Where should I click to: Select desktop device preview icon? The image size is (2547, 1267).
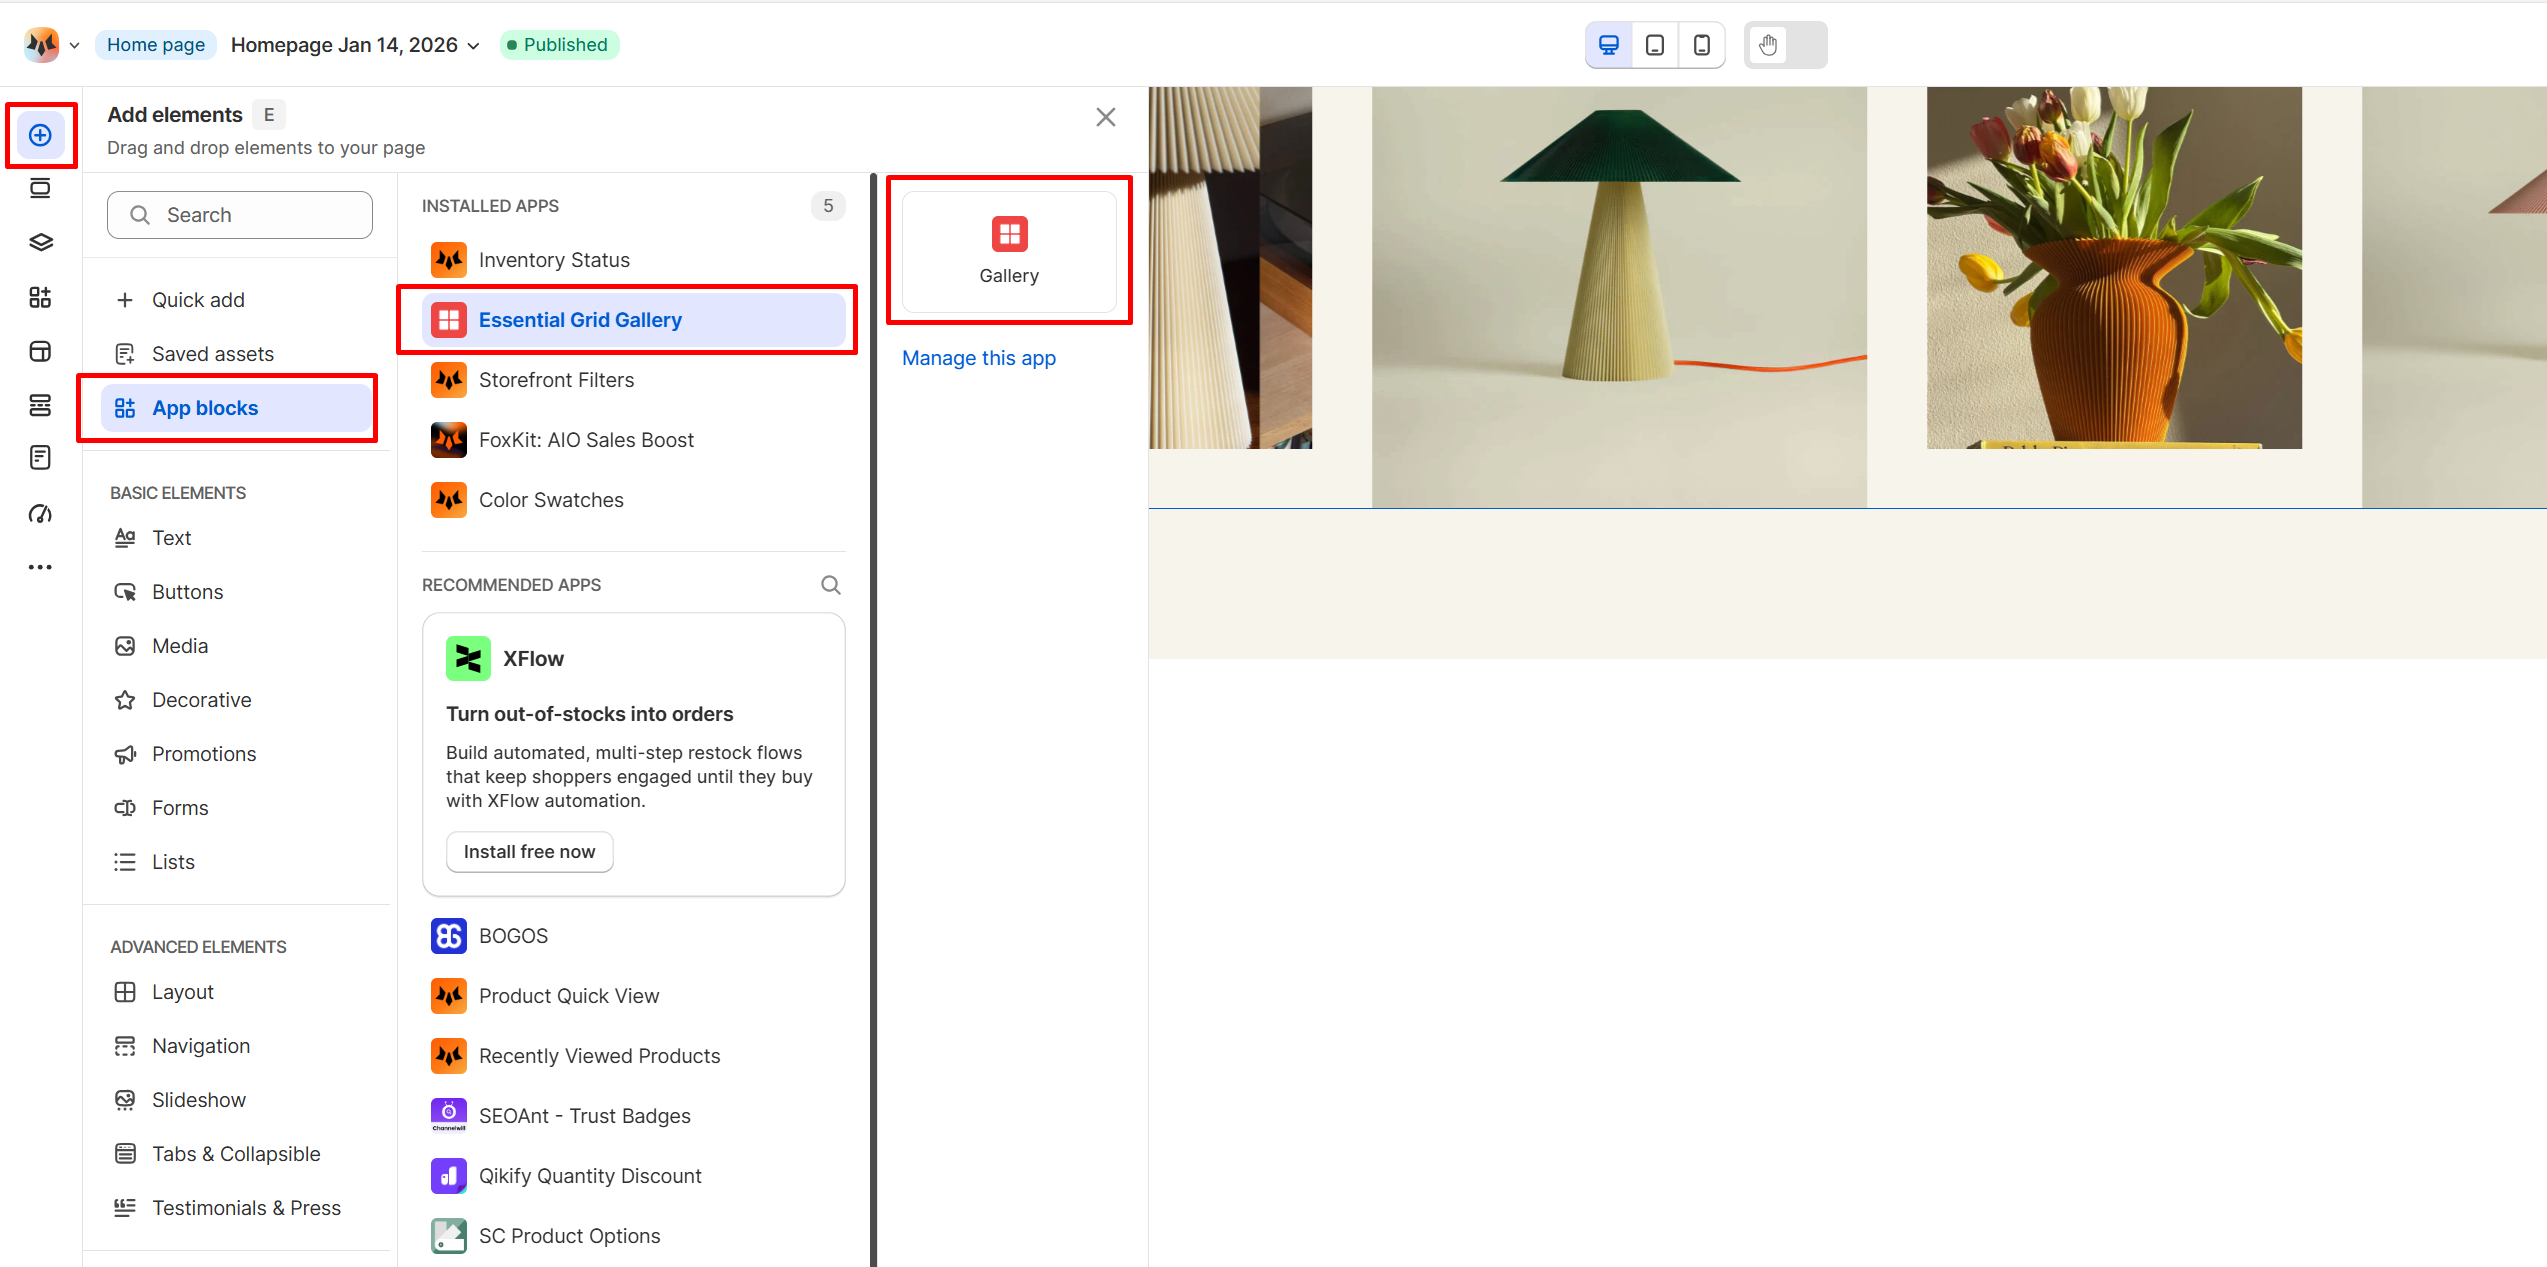point(1609,45)
